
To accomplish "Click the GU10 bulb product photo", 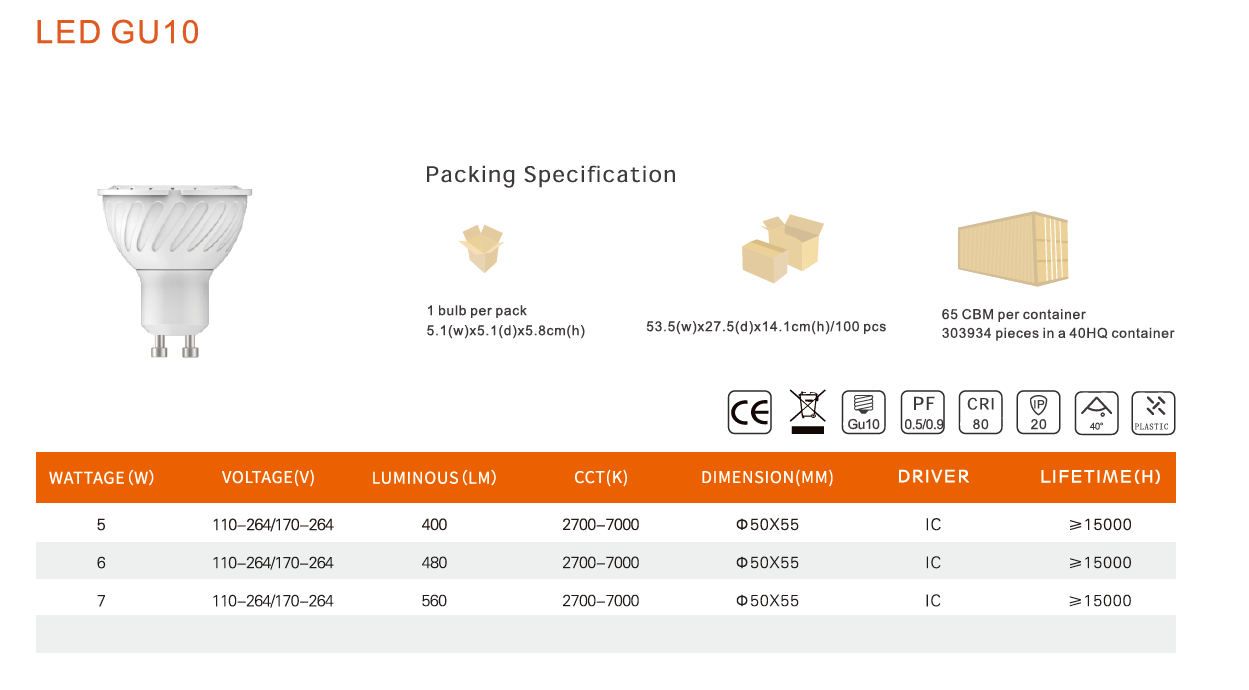I will (x=174, y=270).
